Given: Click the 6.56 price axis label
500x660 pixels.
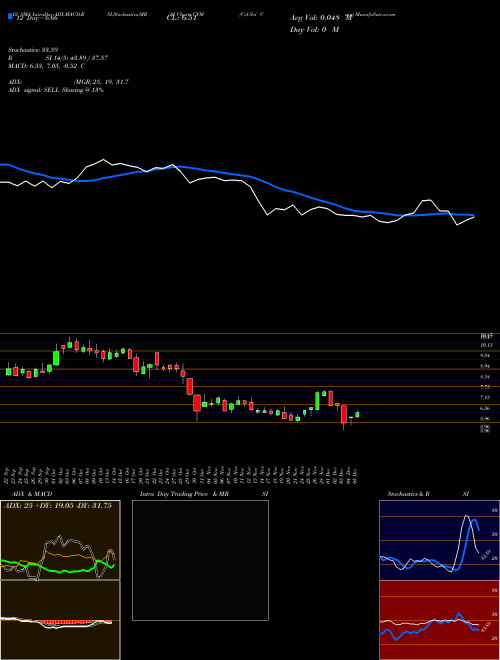Looking at the screenshot, I should coord(485,408).
